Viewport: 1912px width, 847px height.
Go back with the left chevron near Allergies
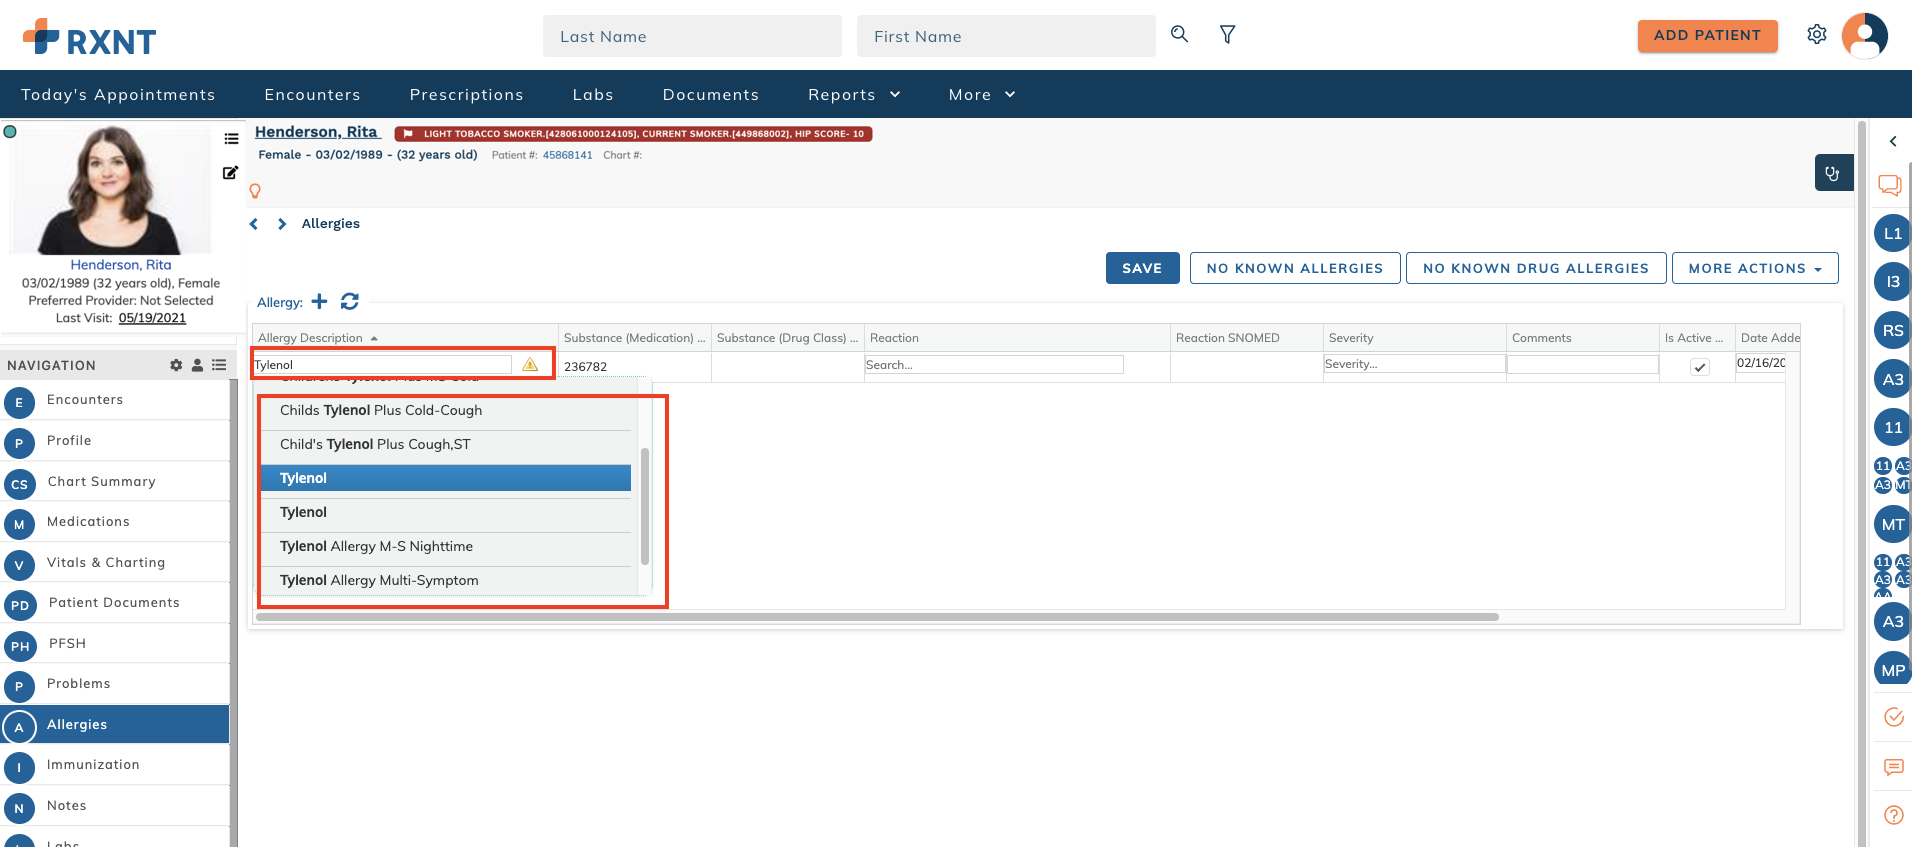click(x=254, y=224)
